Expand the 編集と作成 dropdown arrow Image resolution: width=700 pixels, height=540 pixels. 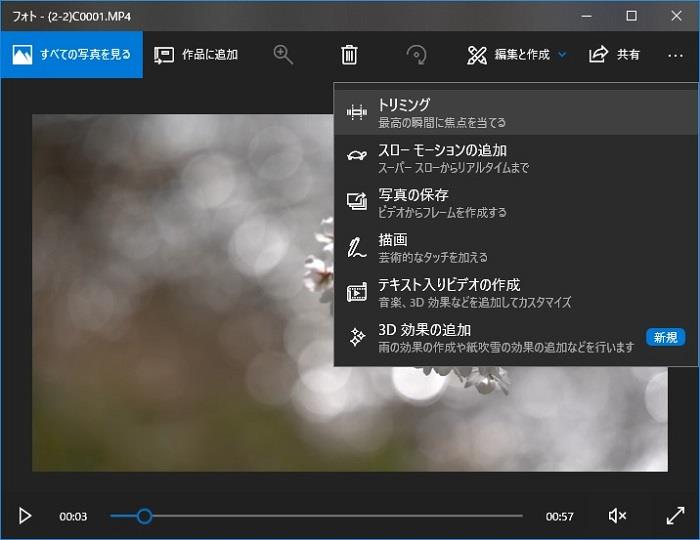(x=562, y=55)
